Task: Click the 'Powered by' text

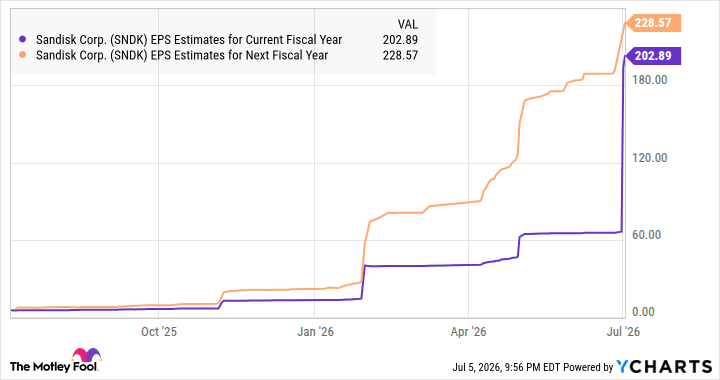Action: point(588,367)
